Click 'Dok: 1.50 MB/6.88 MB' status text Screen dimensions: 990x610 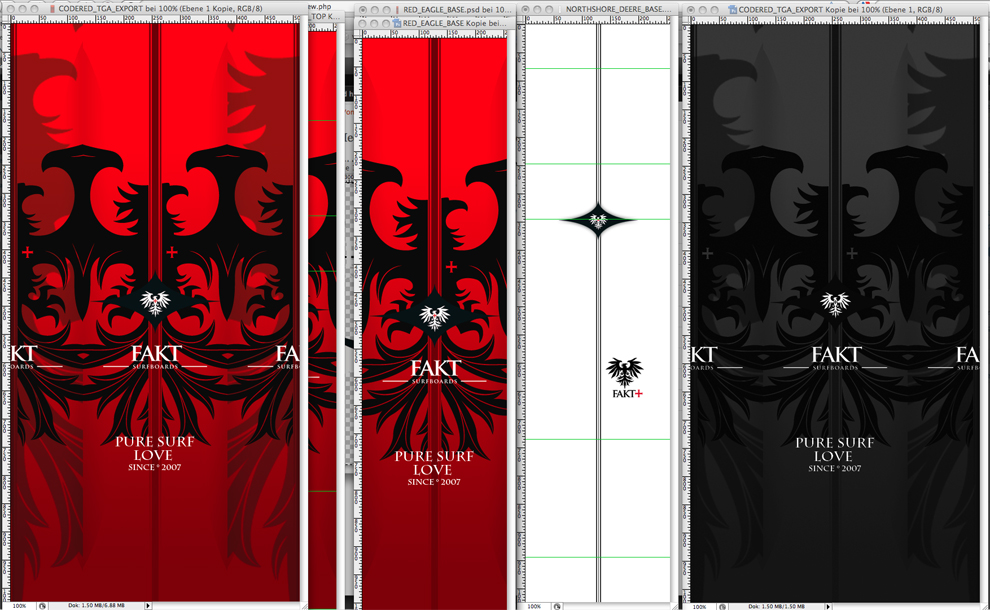(x=96, y=606)
